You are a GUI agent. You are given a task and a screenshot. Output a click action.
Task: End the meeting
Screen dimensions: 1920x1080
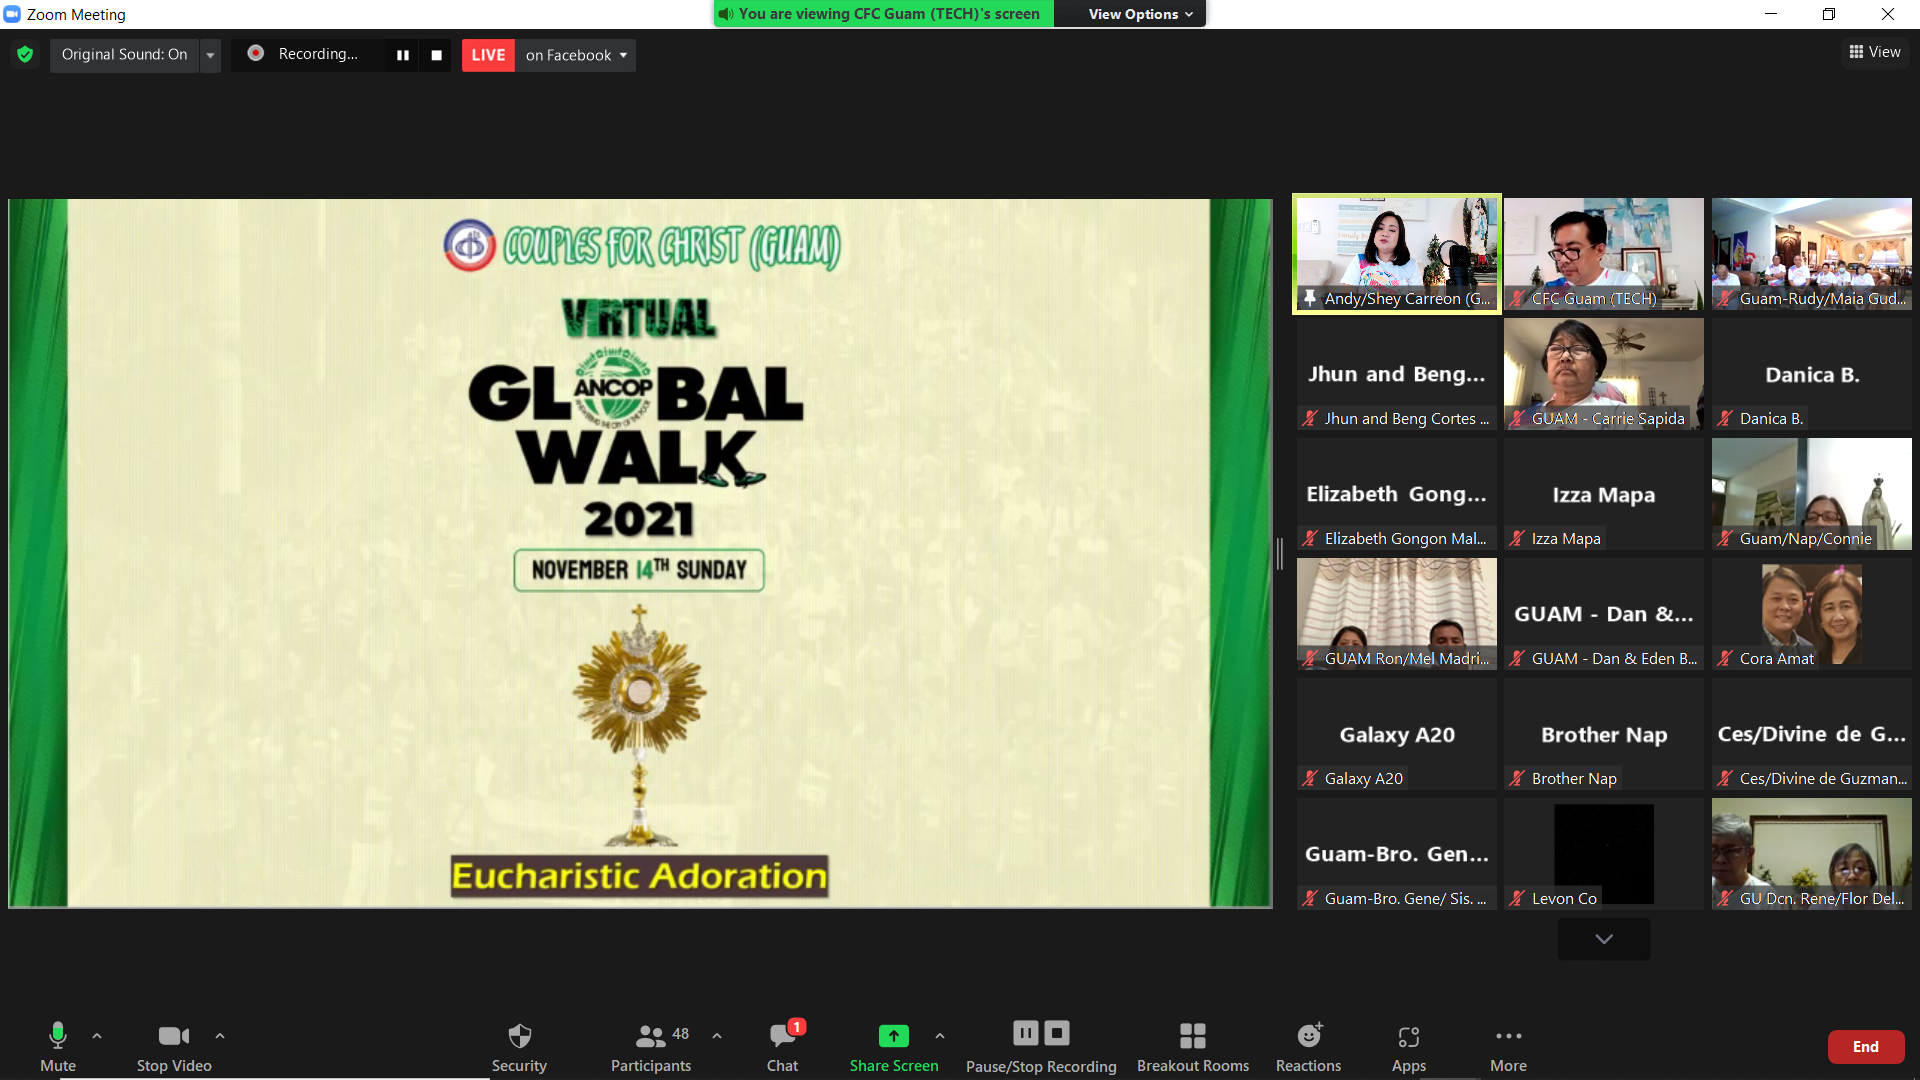tap(1866, 1047)
